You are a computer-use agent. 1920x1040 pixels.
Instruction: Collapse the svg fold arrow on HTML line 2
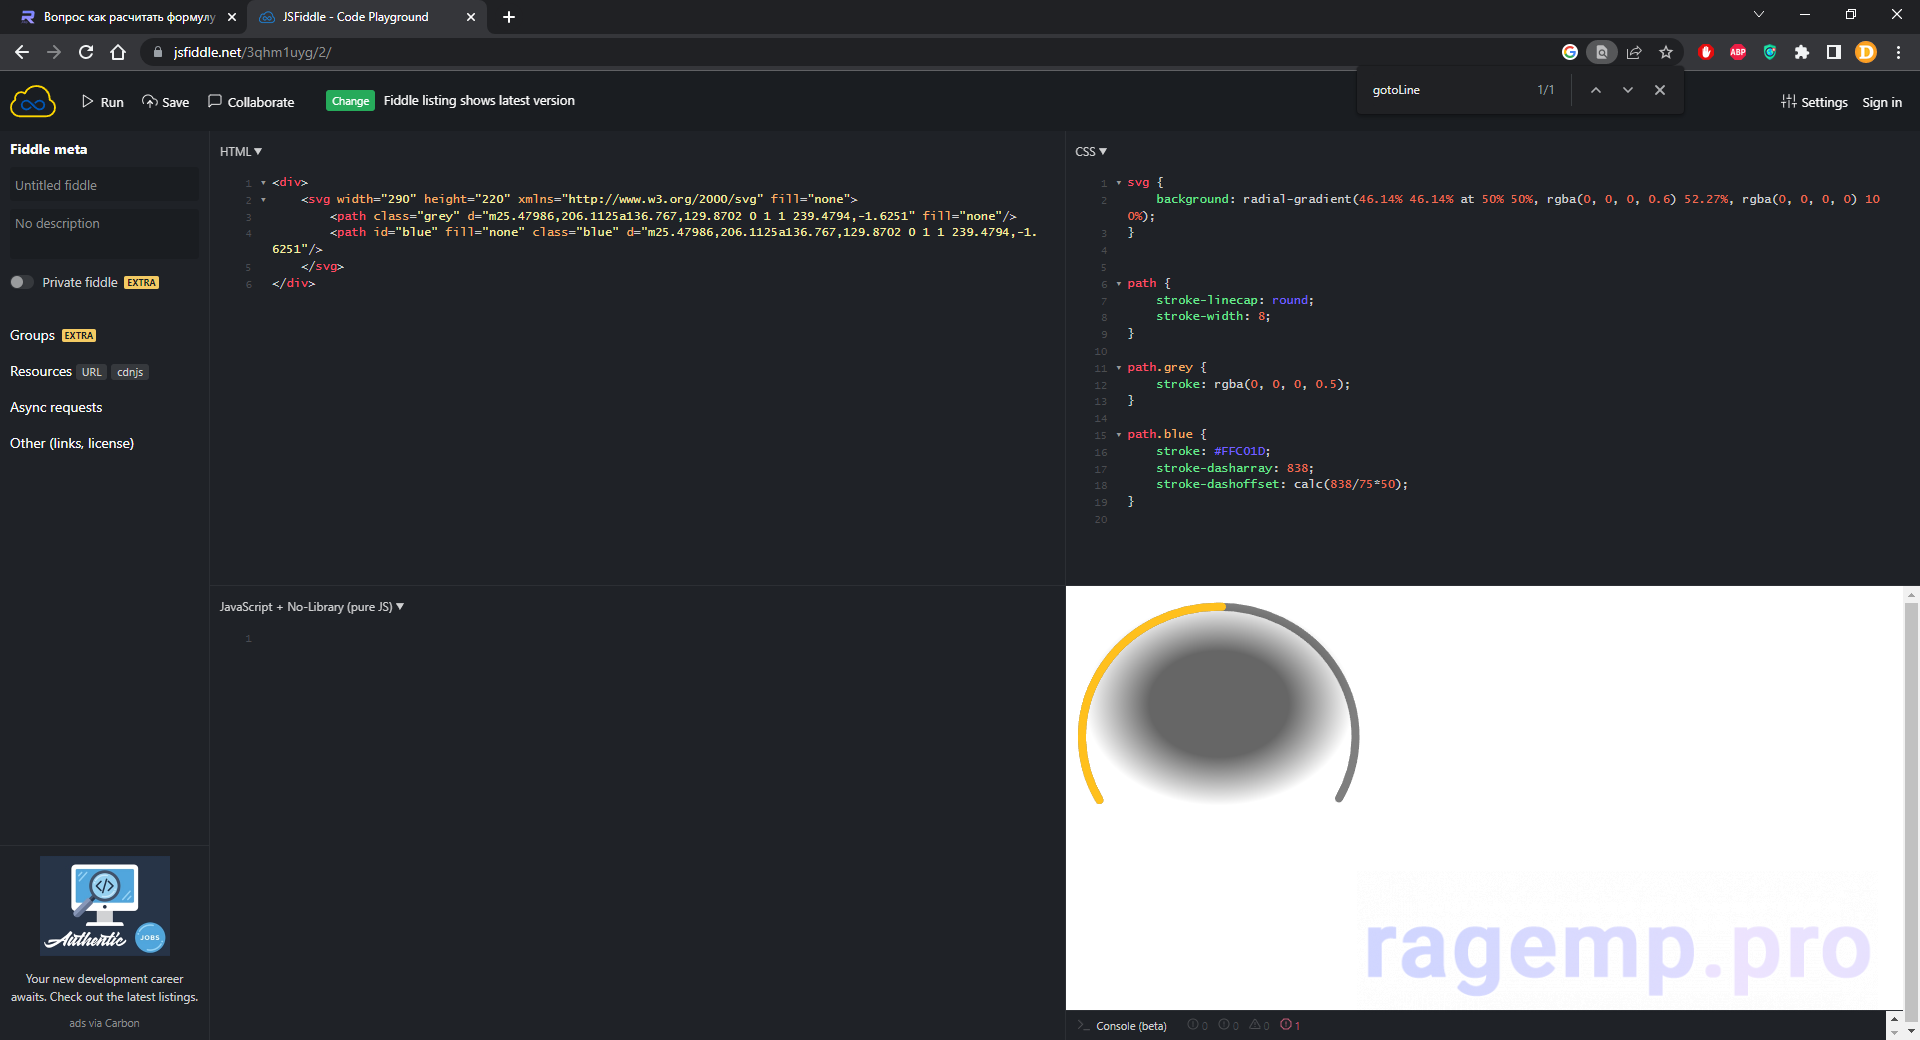[263, 200]
